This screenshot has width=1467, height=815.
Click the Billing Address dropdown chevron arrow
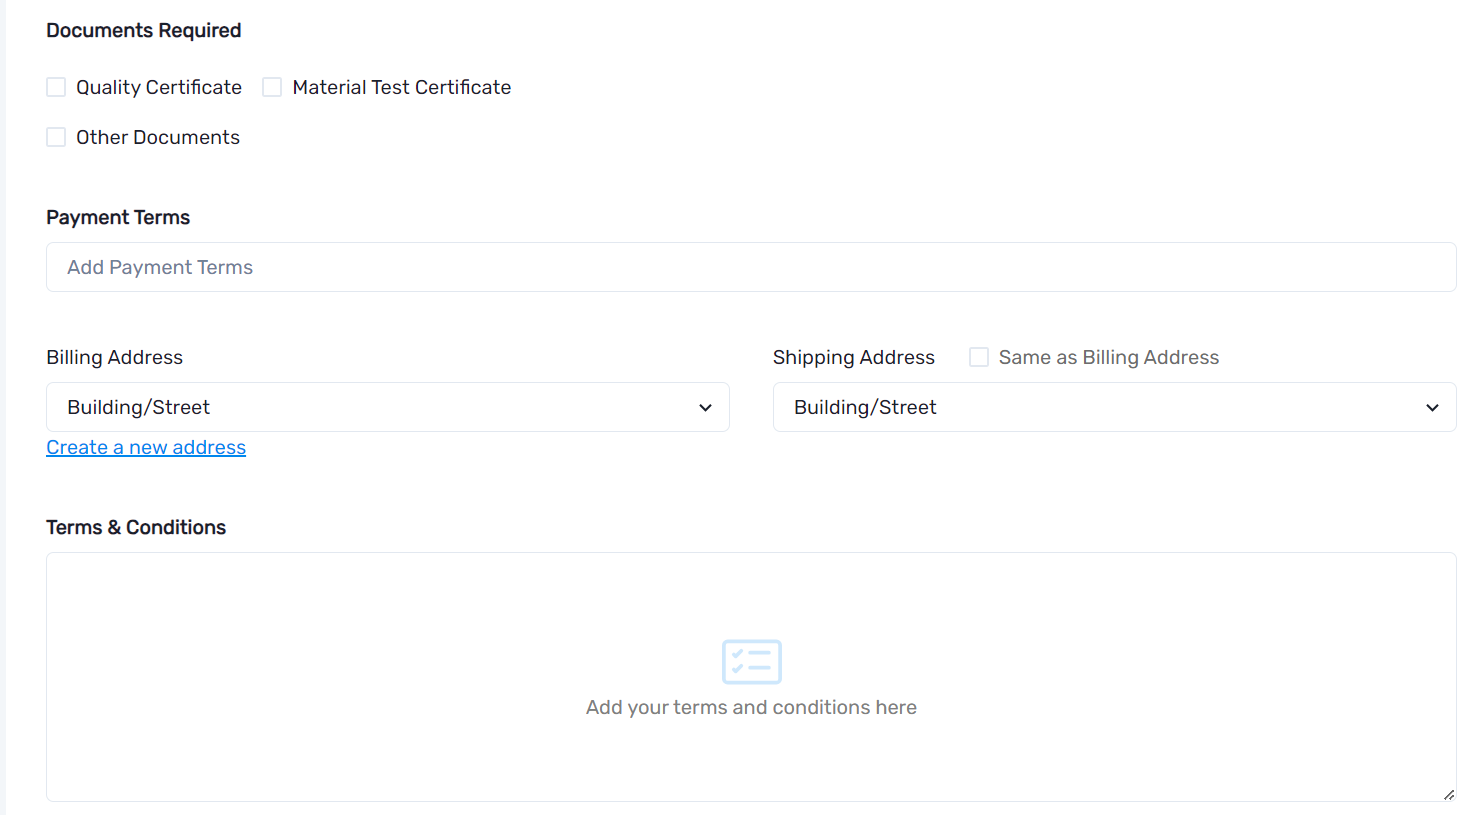pyautogui.click(x=705, y=408)
